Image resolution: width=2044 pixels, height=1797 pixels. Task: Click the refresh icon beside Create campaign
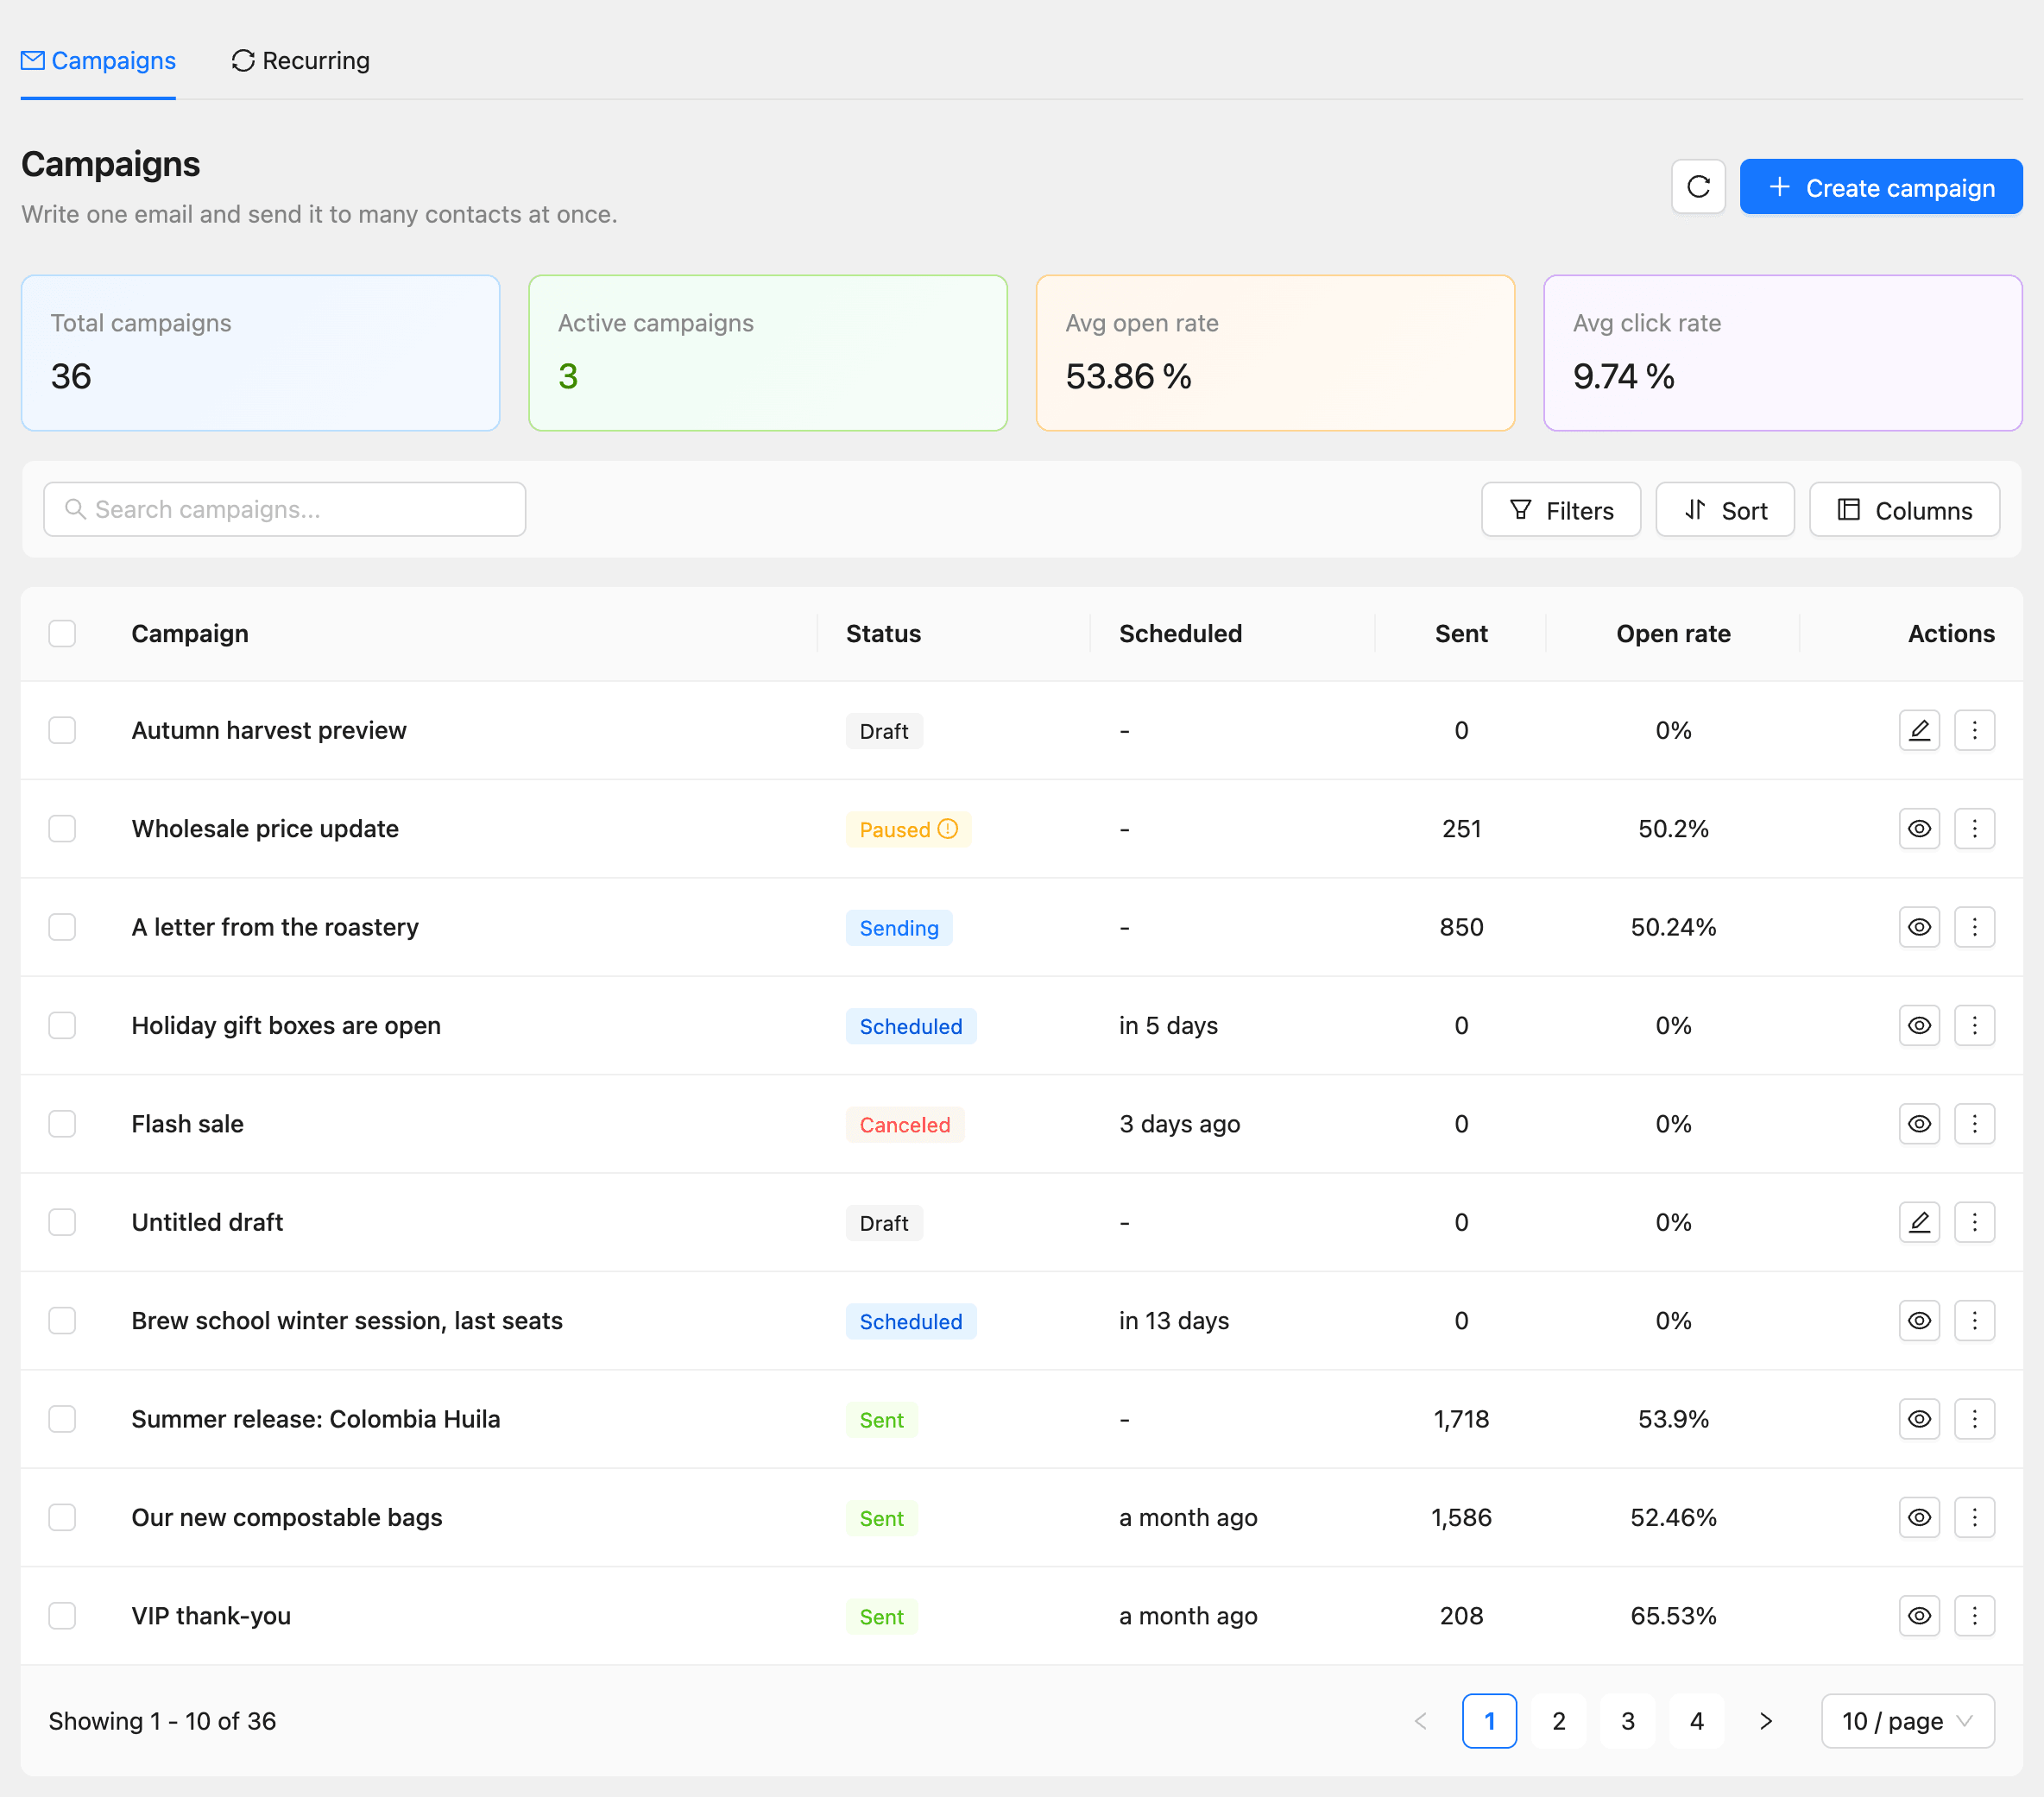pyautogui.click(x=1698, y=187)
